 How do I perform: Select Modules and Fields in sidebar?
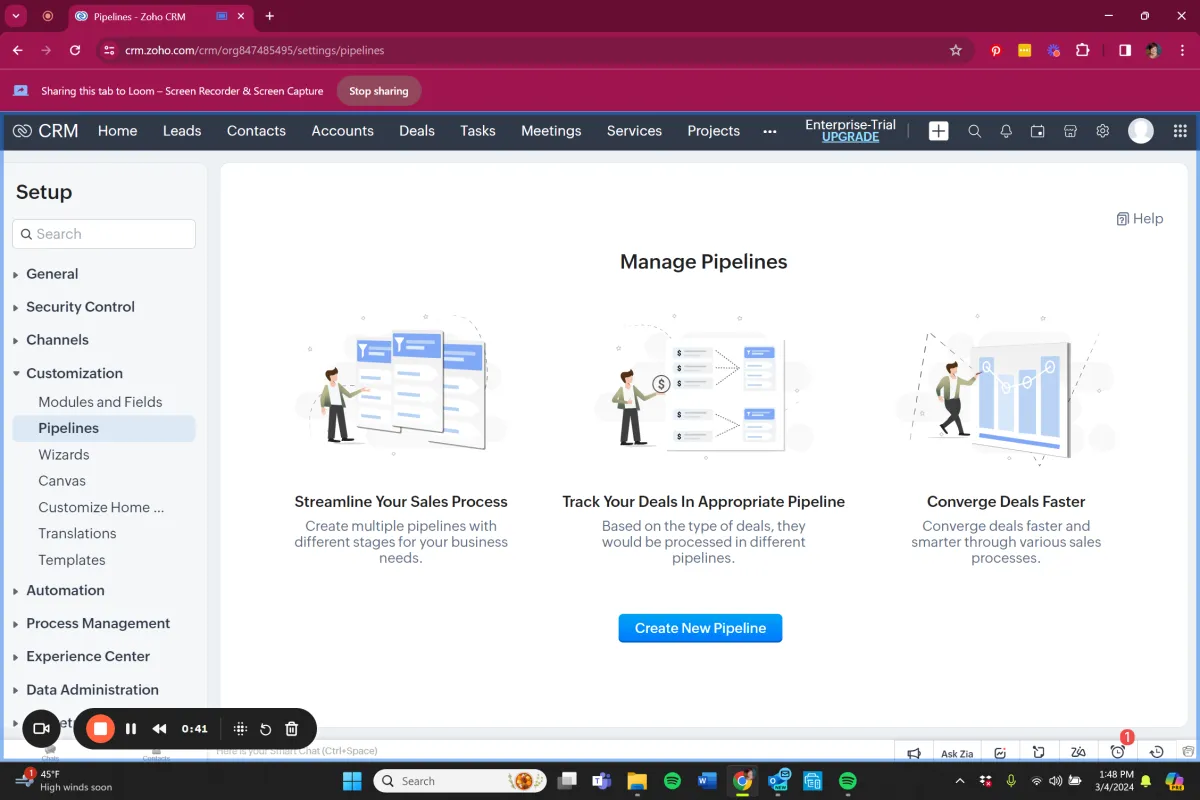coord(100,402)
